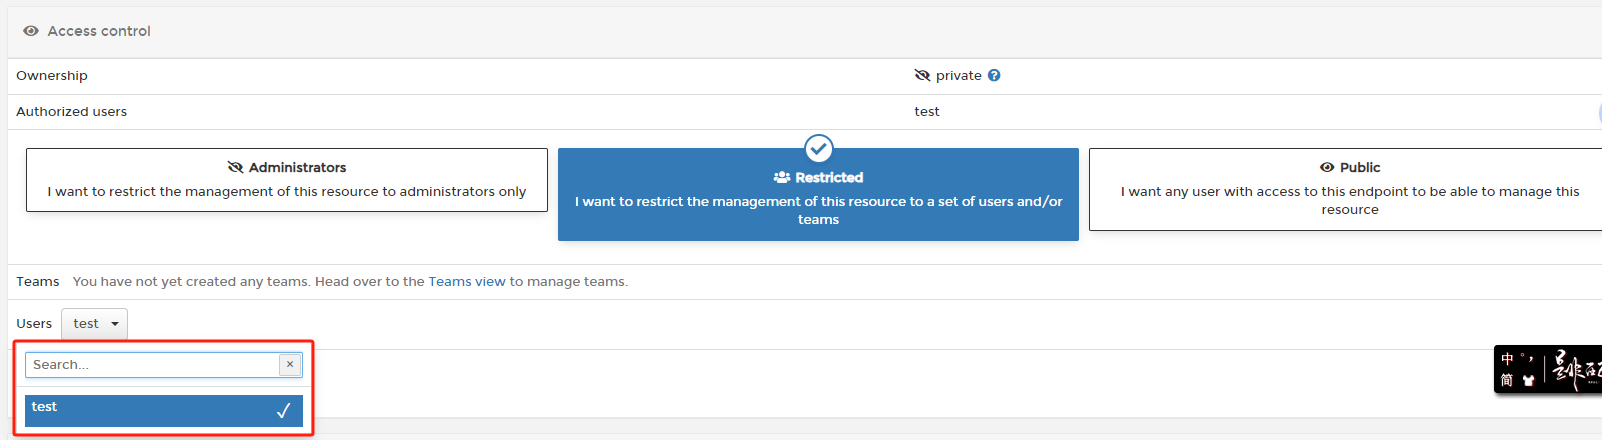This screenshot has height=440, width=1602.
Task: Choose the Public ownership option
Action: click(1349, 189)
